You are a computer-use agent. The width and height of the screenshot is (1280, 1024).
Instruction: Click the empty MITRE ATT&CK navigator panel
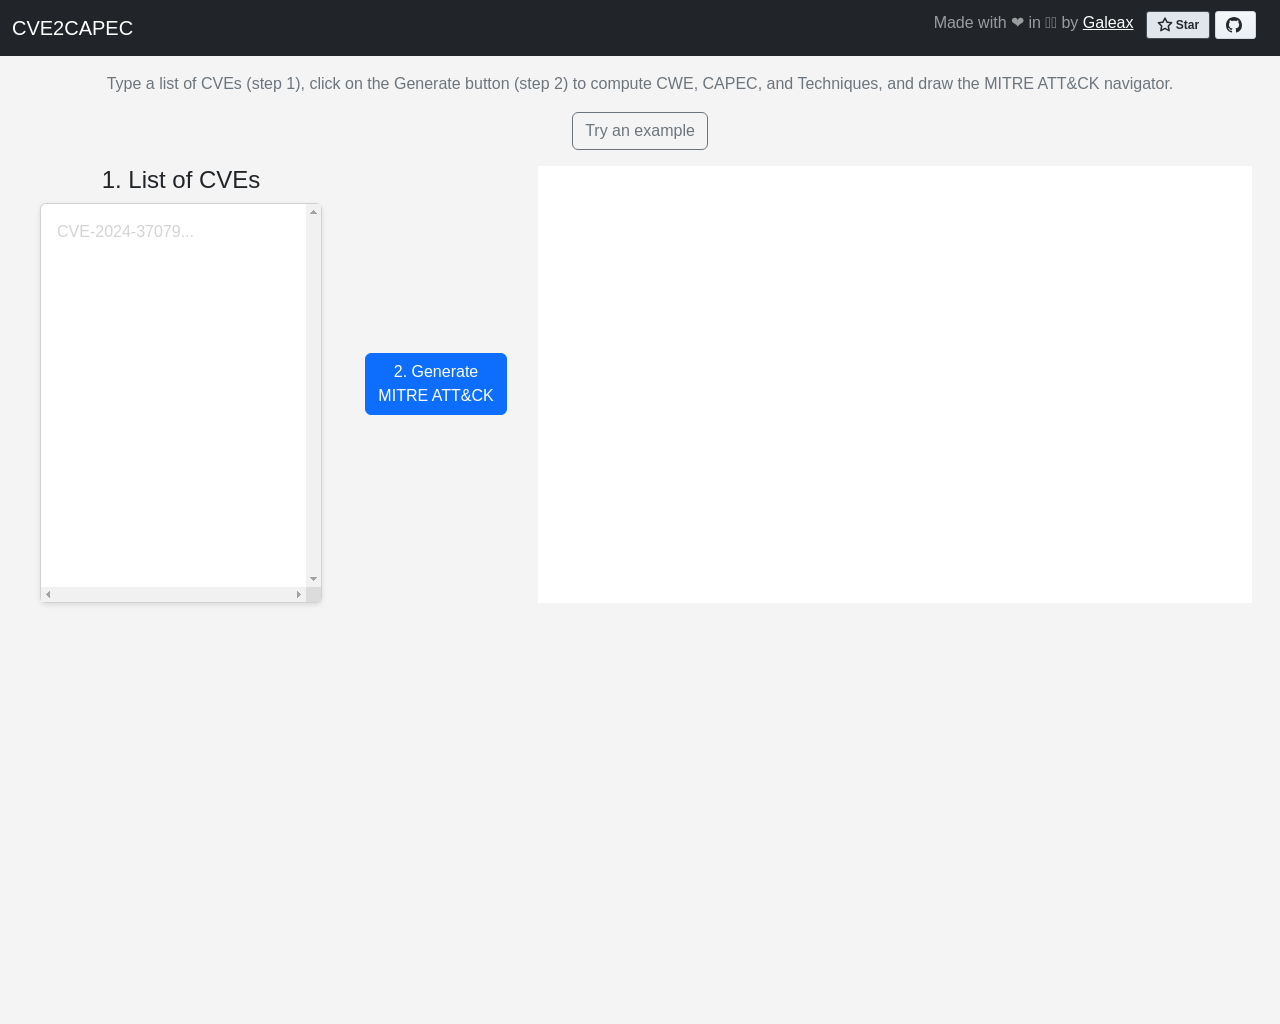coord(895,384)
